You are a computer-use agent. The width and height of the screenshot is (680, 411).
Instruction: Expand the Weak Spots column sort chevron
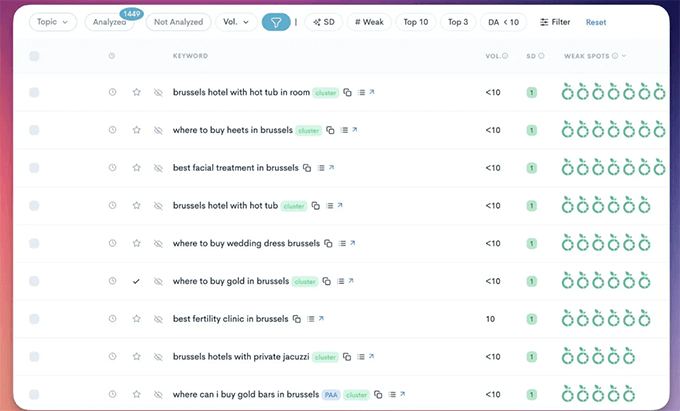tap(624, 56)
